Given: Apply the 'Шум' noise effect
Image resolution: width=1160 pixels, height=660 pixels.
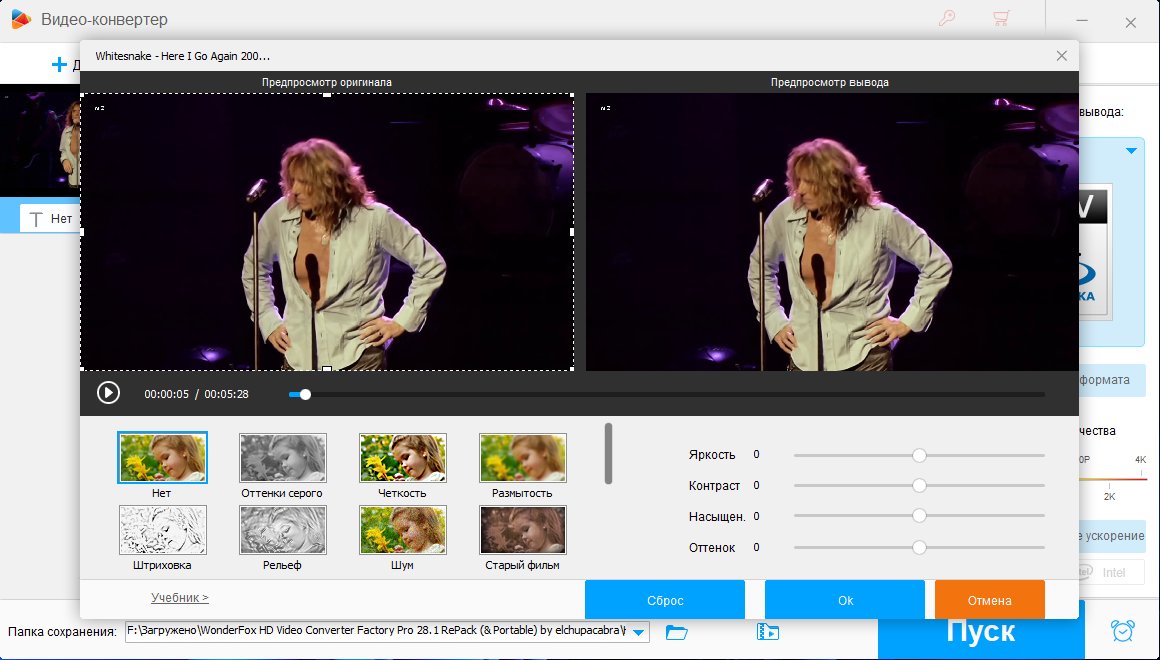Looking at the screenshot, I should (x=402, y=530).
